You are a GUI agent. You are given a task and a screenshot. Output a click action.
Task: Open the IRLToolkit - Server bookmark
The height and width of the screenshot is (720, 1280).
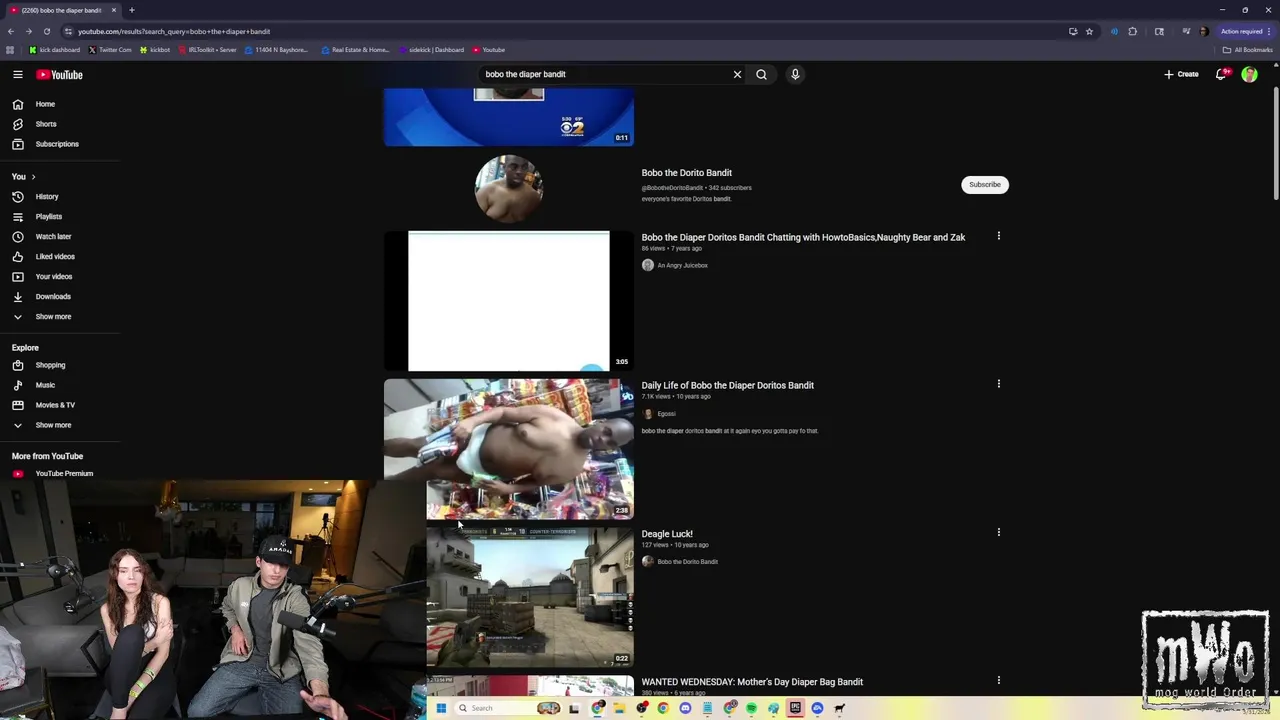click(x=207, y=50)
